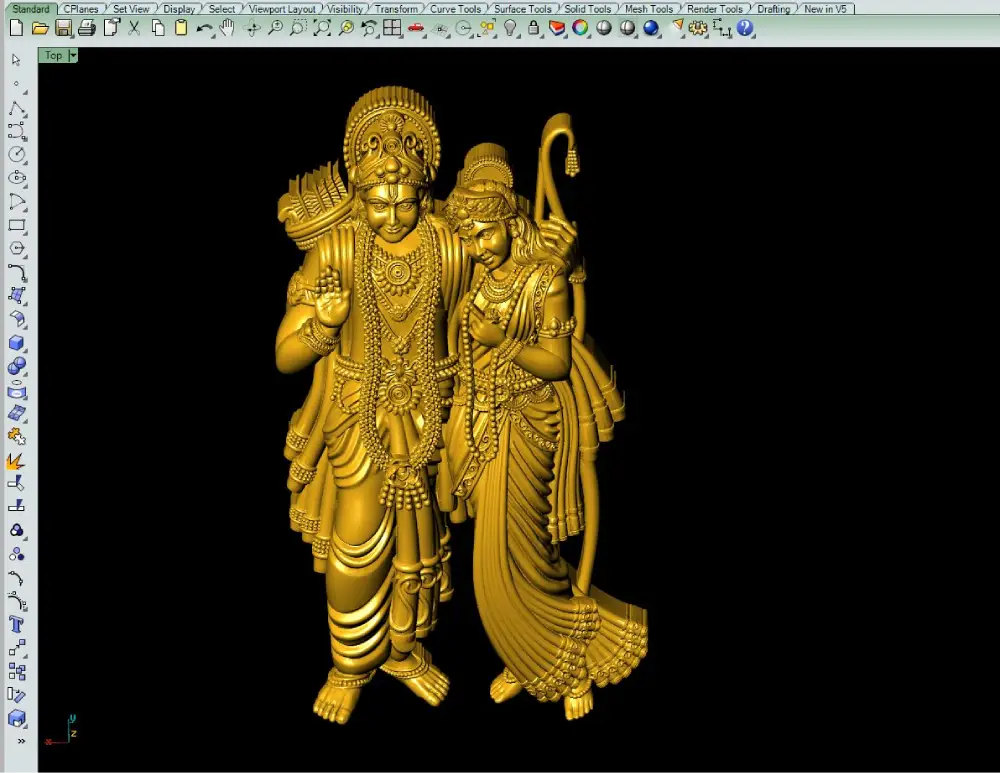Open the Set View tab
1000x773 pixels.
(131, 9)
